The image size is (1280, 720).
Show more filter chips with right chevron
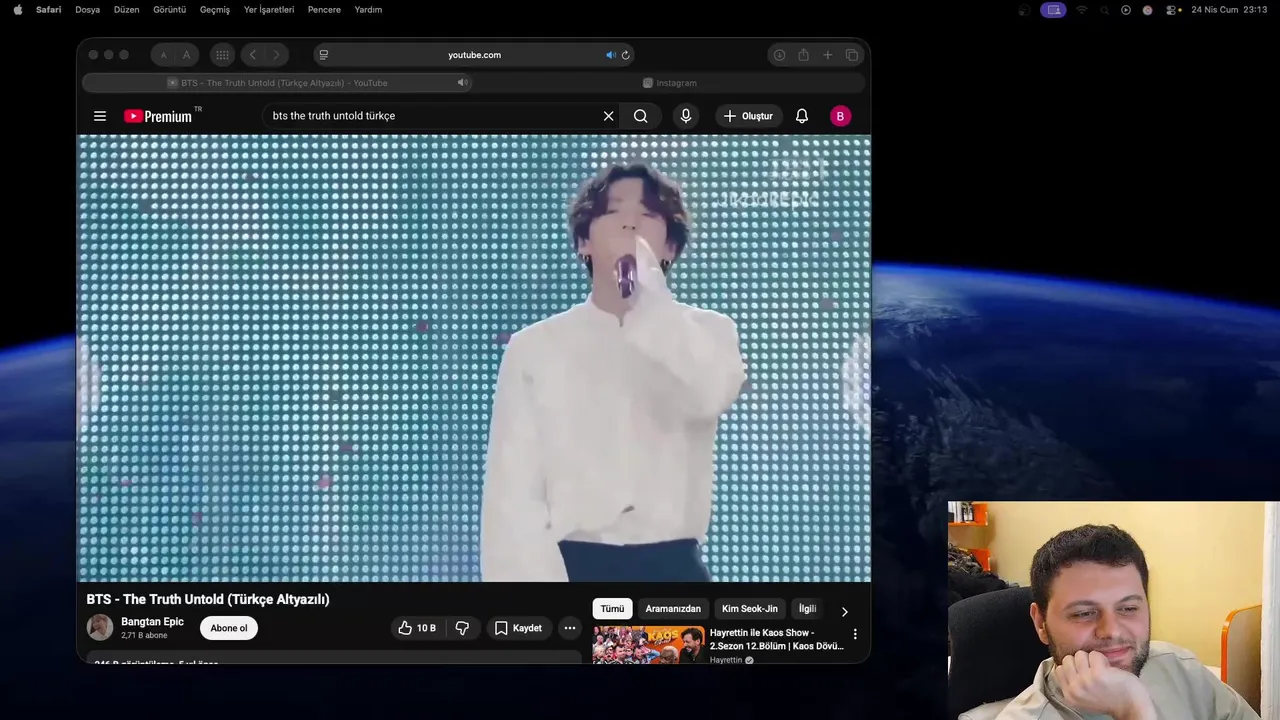(x=844, y=611)
